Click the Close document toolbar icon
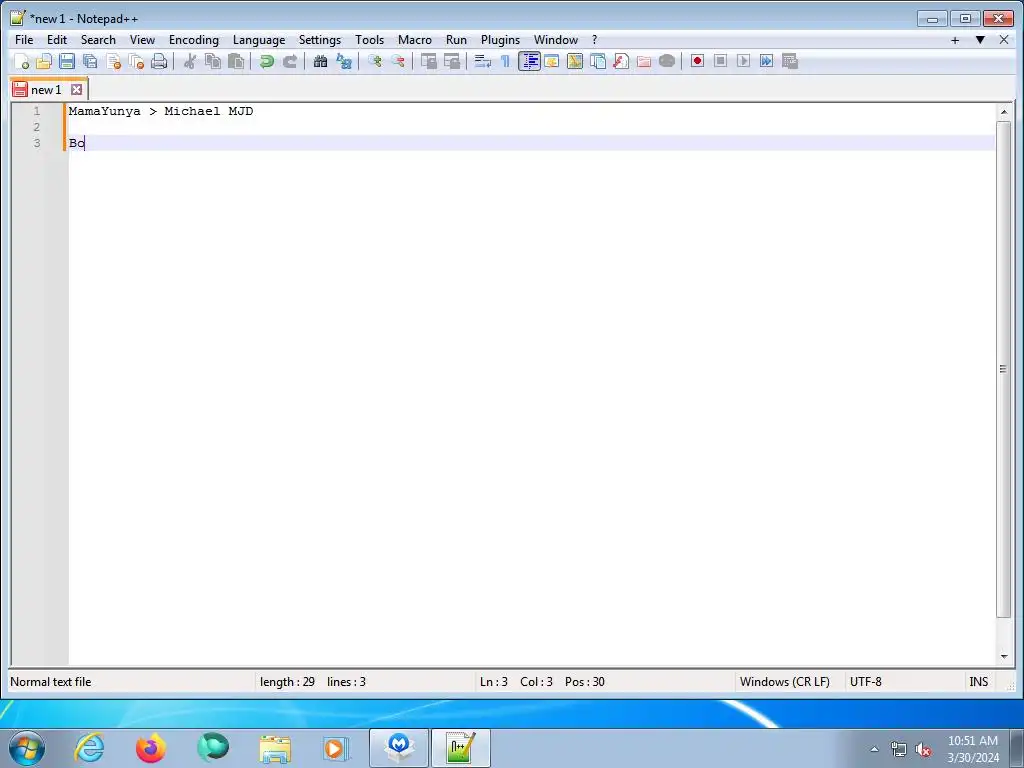 pos(113,61)
